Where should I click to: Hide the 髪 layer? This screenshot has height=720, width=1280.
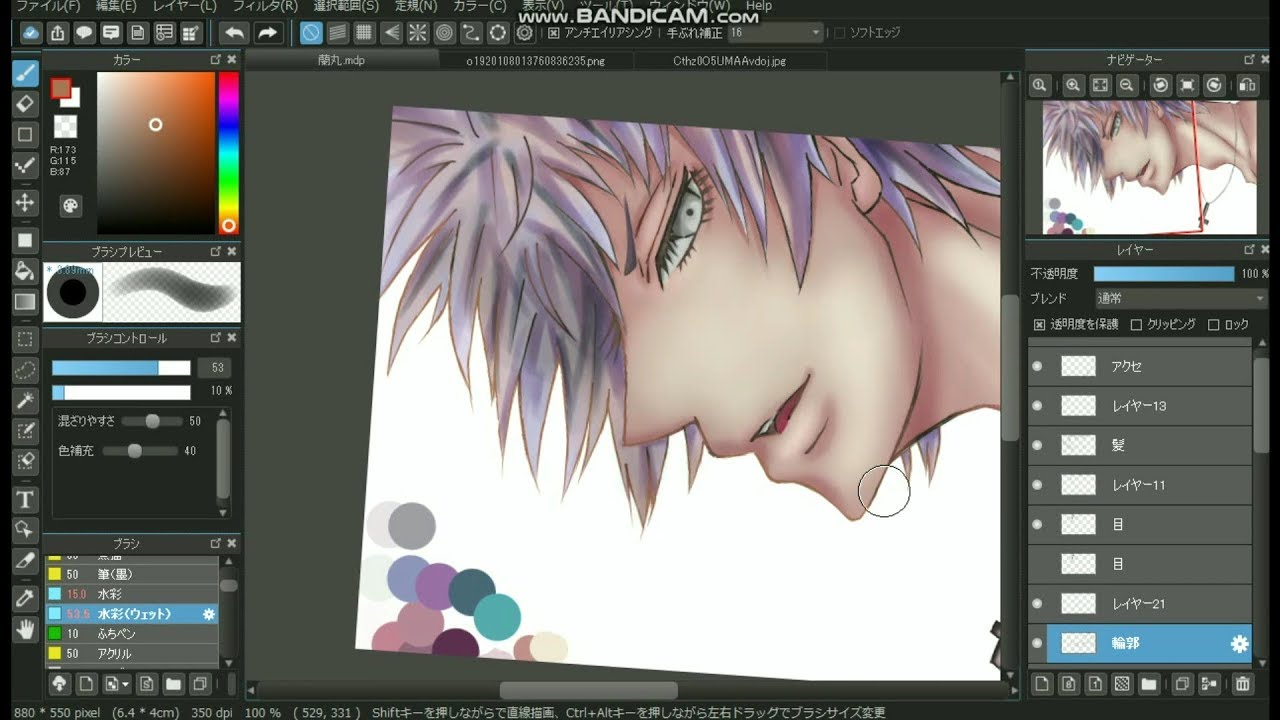1037,445
